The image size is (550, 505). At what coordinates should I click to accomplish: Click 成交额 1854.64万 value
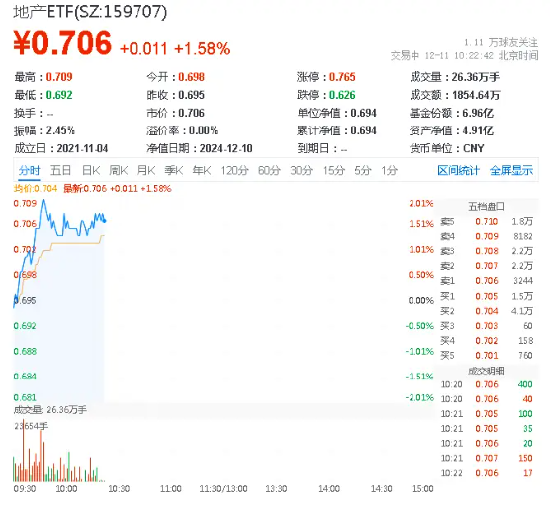click(476, 95)
